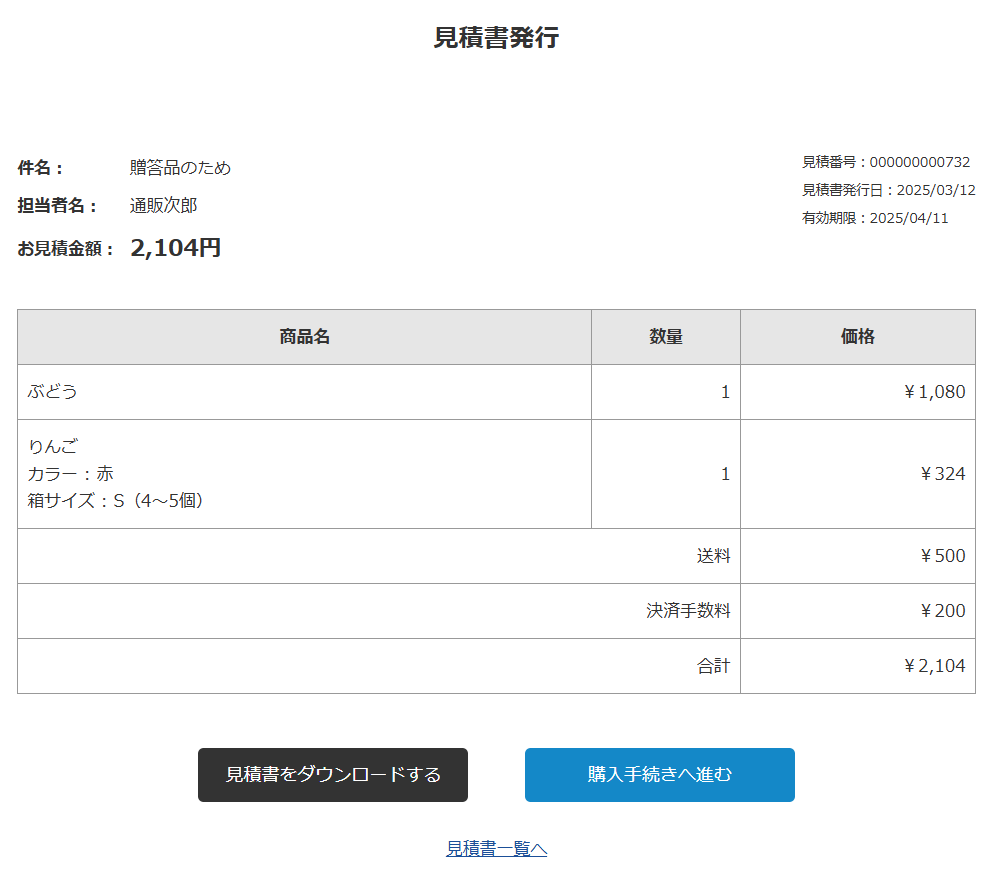The height and width of the screenshot is (870, 1008).
Task: Click the 数量 column header
Action: click(666, 337)
